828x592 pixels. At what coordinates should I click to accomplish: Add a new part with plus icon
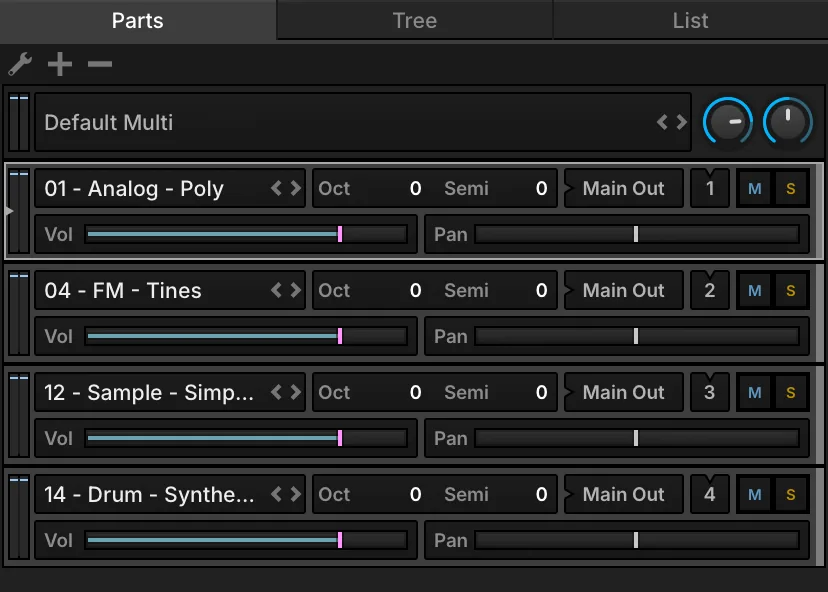(60, 64)
